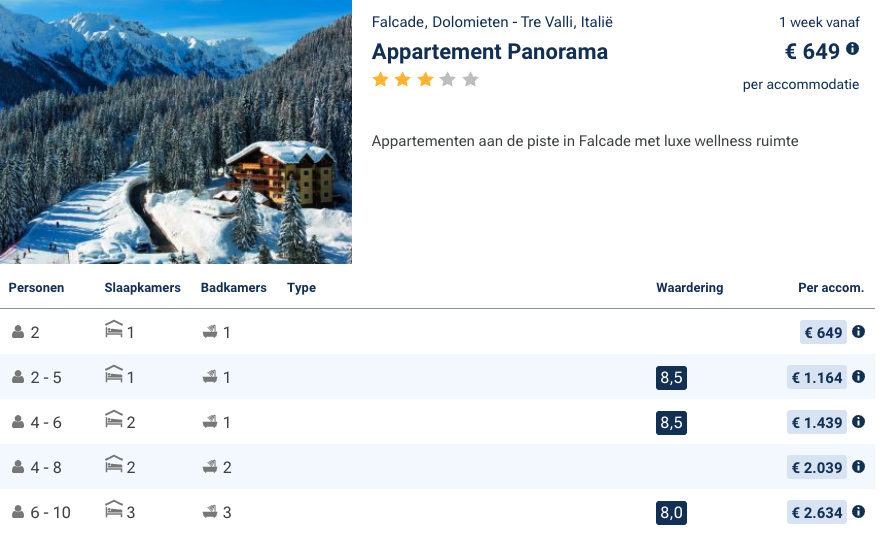Click the person icon in 2 - 5 persons row
This screenshot has height=535, width=879.
pyautogui.click(x=18, y=377)
